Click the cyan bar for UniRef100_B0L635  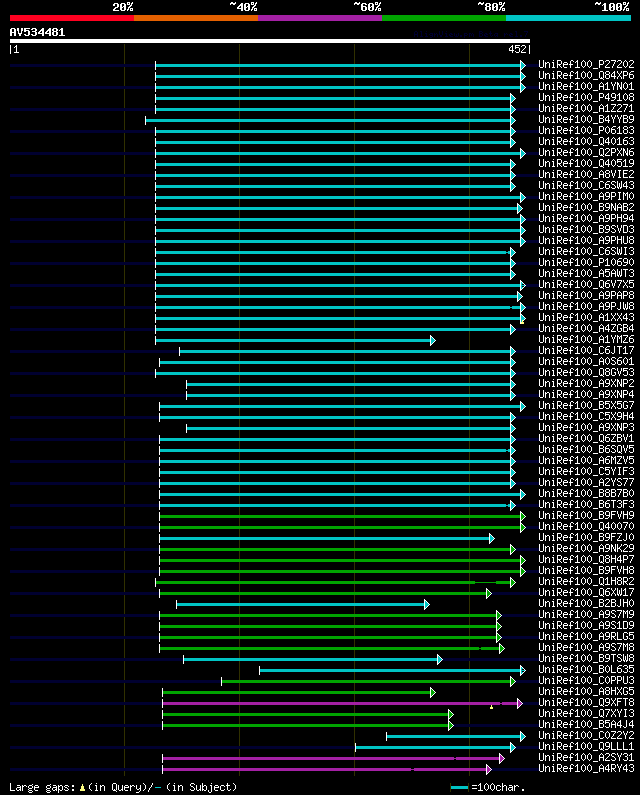[x=393, y=671]
